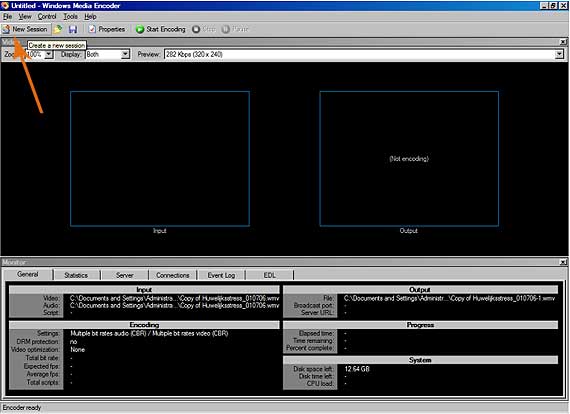Click the 'Expected fps' label
The width and height of the screenshot is (570, 414).
pos(41,366)
